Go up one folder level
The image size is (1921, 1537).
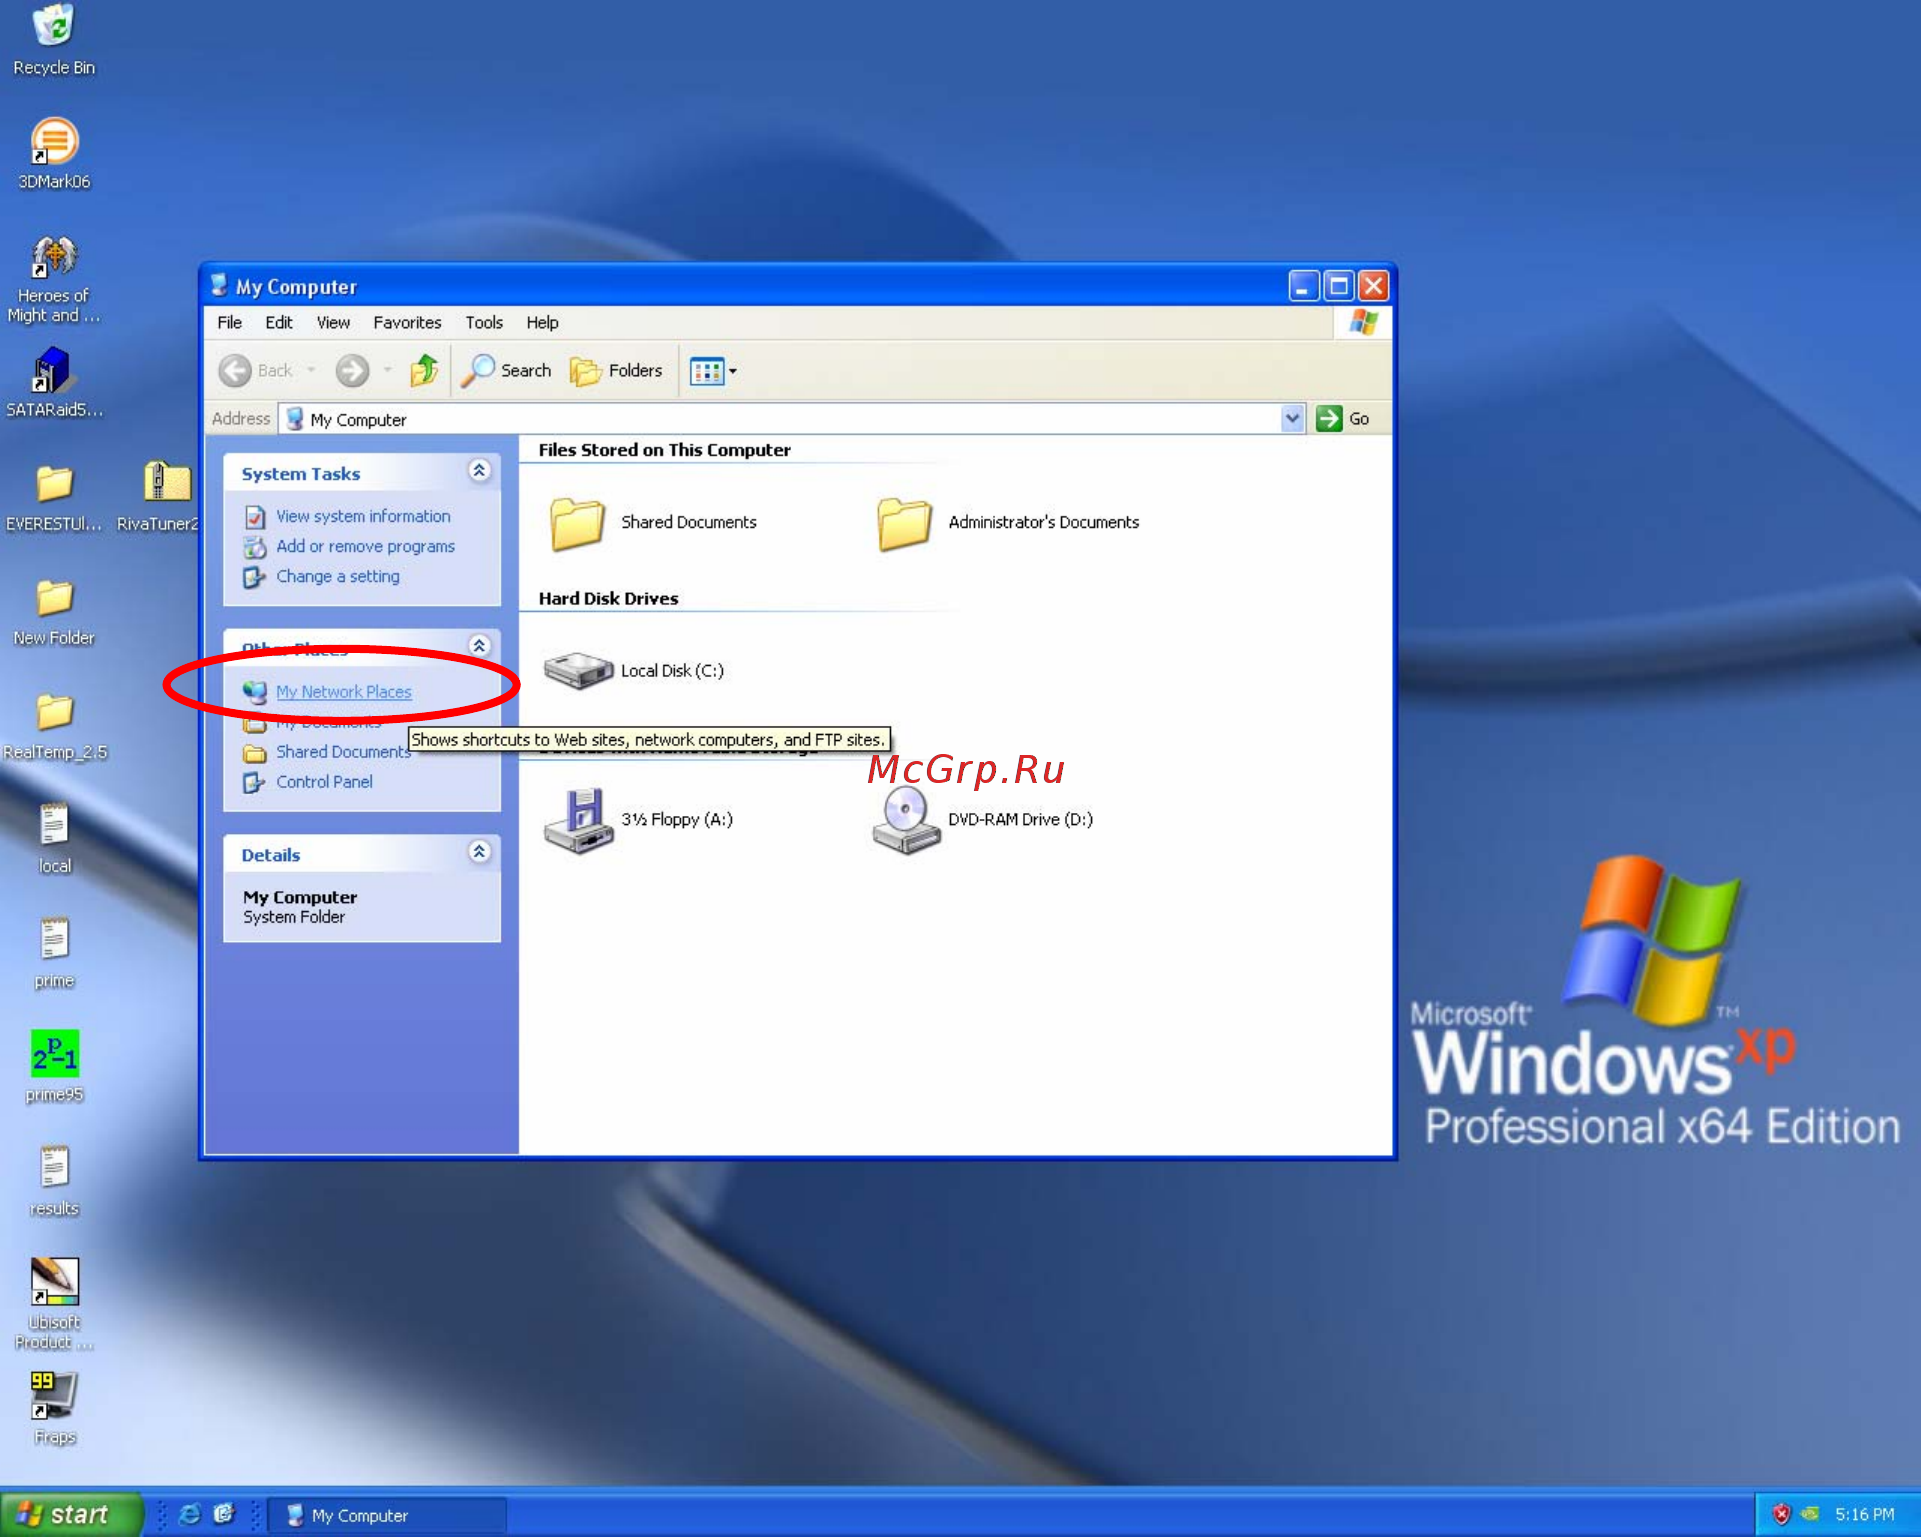coord(424,371)
